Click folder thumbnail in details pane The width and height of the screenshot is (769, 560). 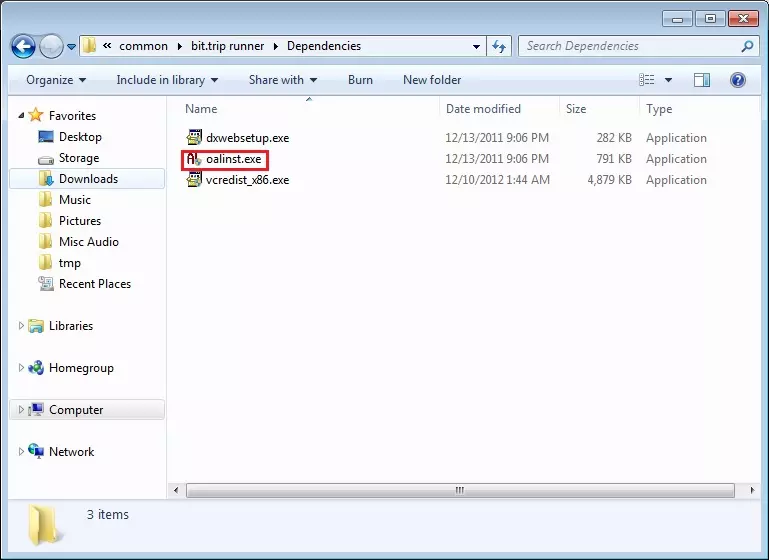tap(45, 525)
